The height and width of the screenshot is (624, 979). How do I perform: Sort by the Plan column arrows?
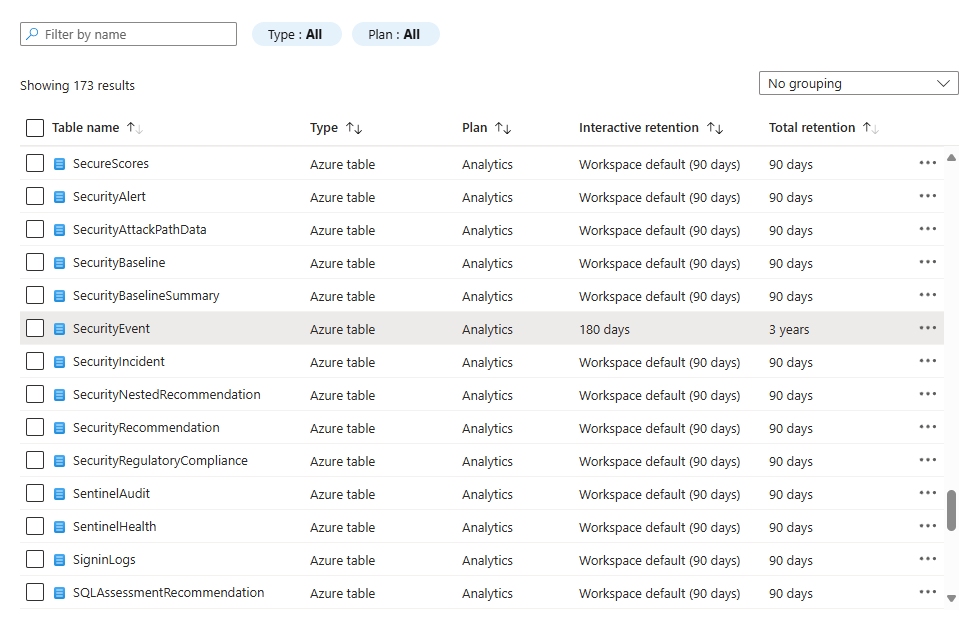point(502,128)
